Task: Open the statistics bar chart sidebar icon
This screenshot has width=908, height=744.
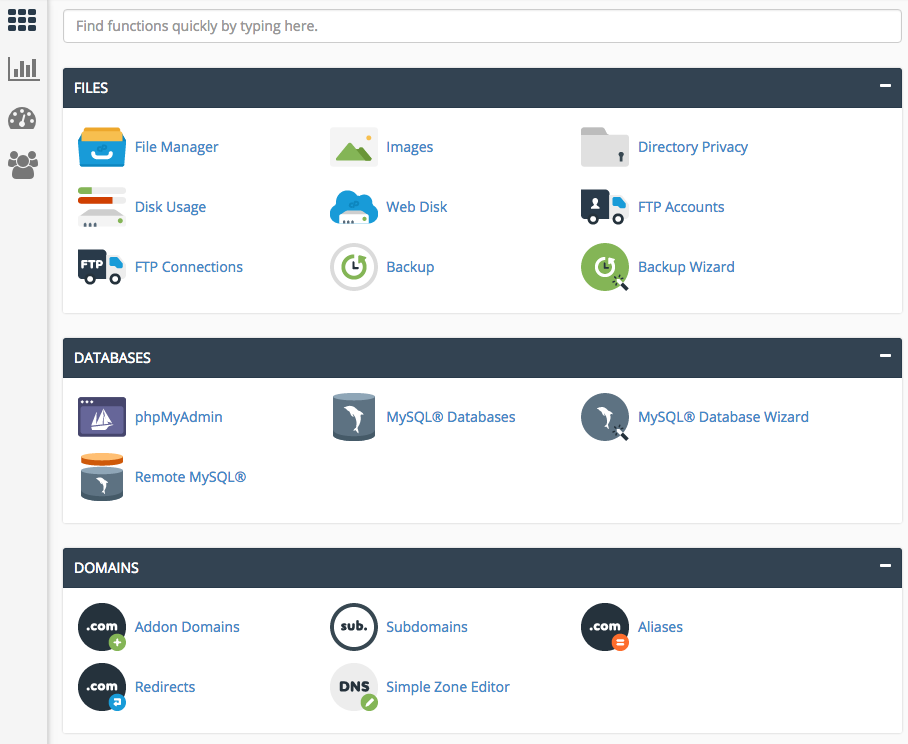Action: pos(22,68)
